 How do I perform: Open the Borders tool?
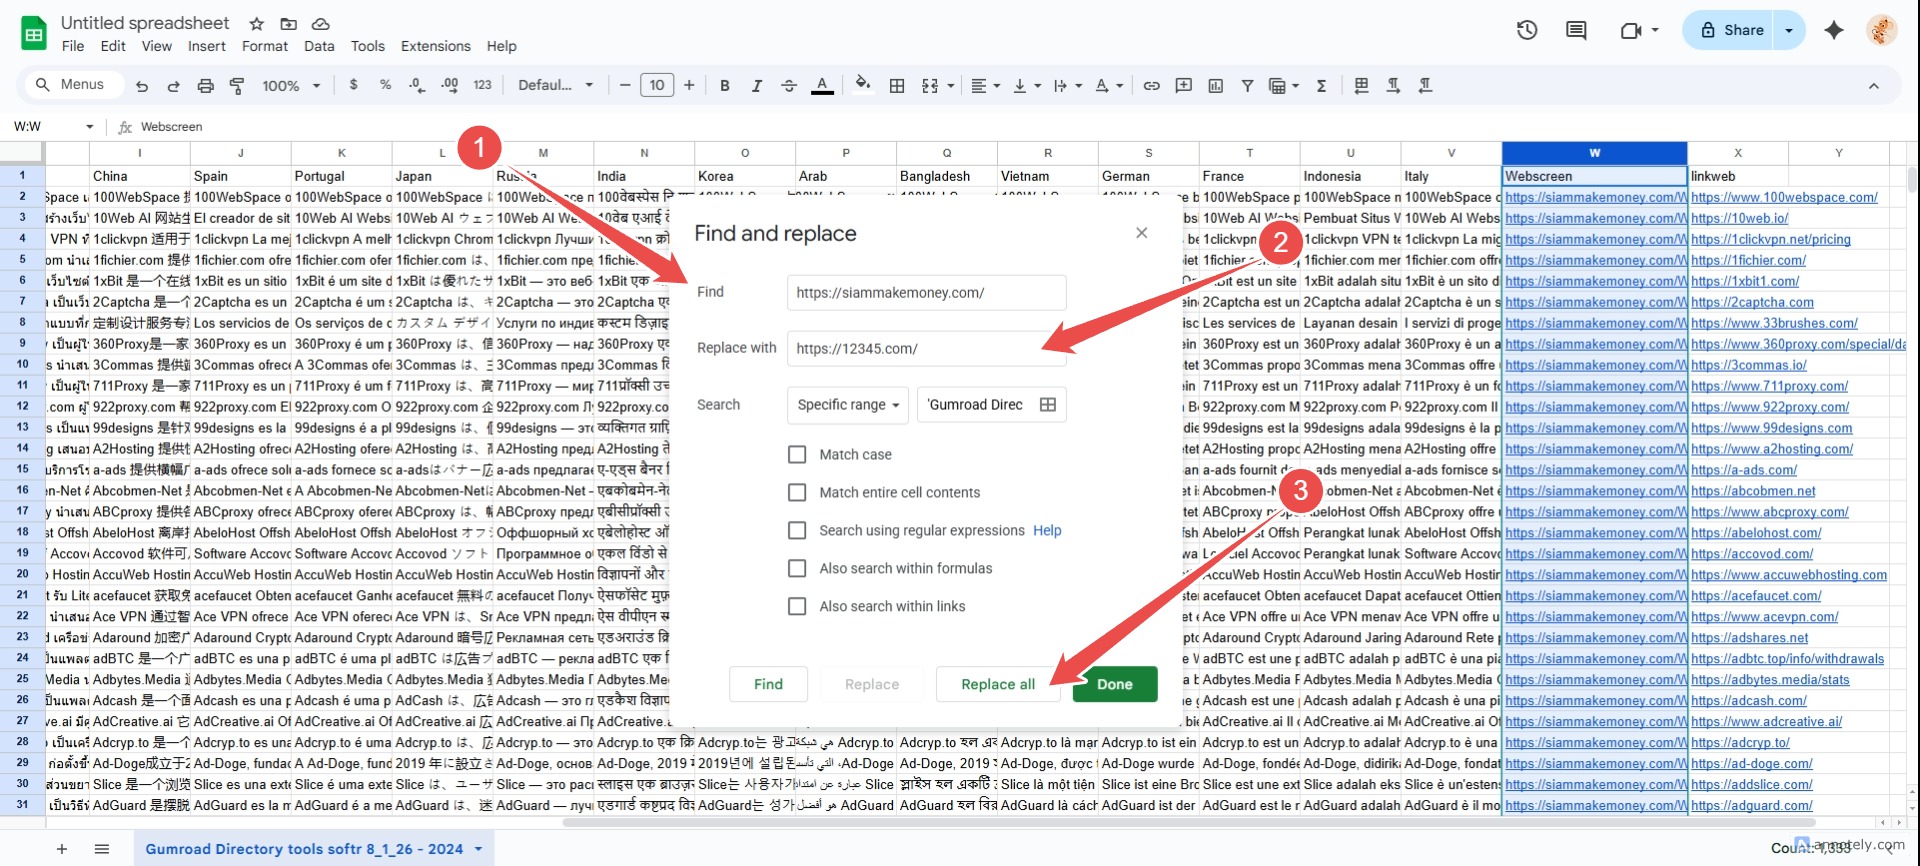897,86
